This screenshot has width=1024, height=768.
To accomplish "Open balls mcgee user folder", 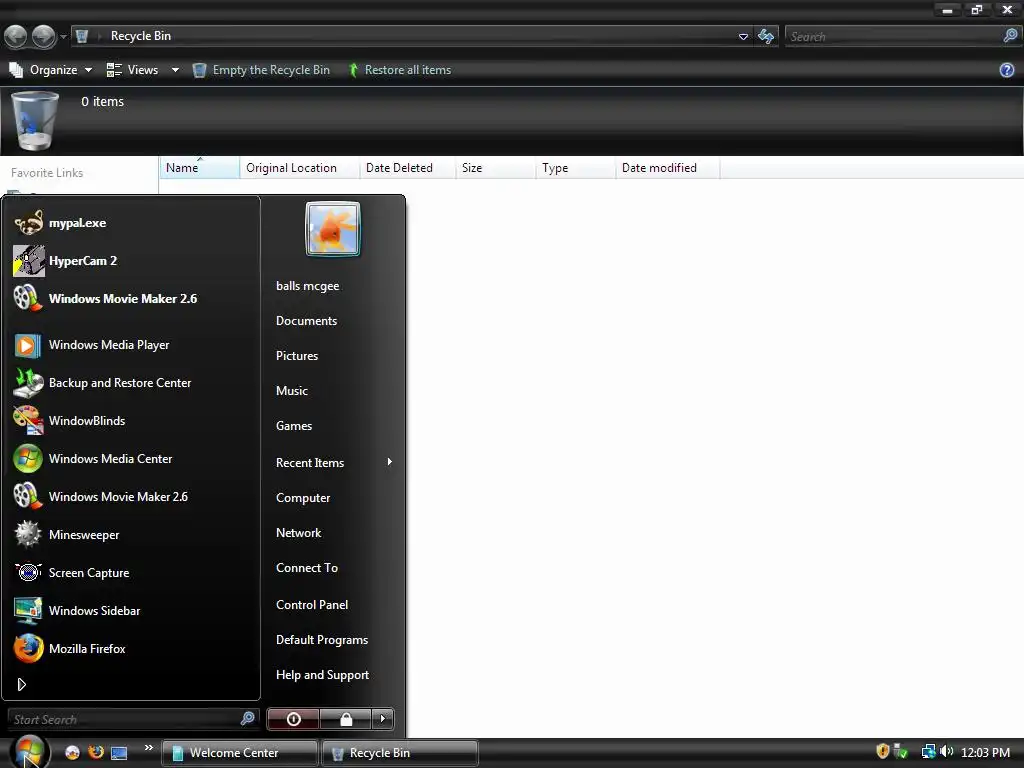I will [308, 286].
